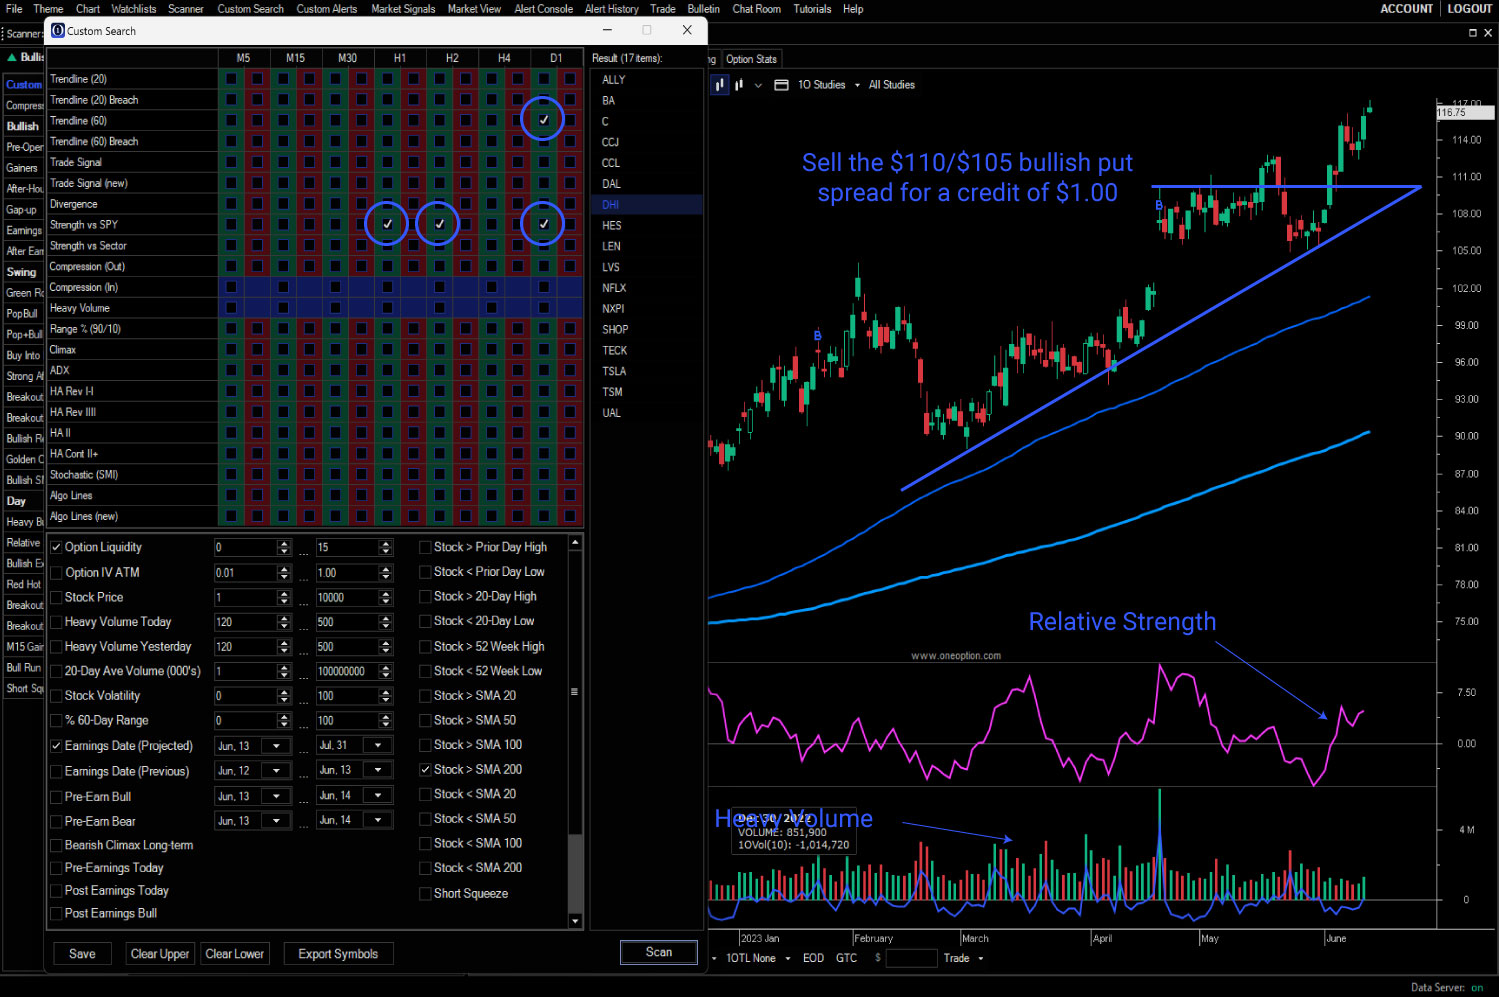Click the Stock Price maximum spinner arrows
Image resolution: width=1499 pixels, height=997 pixels.
click(385, 598)
